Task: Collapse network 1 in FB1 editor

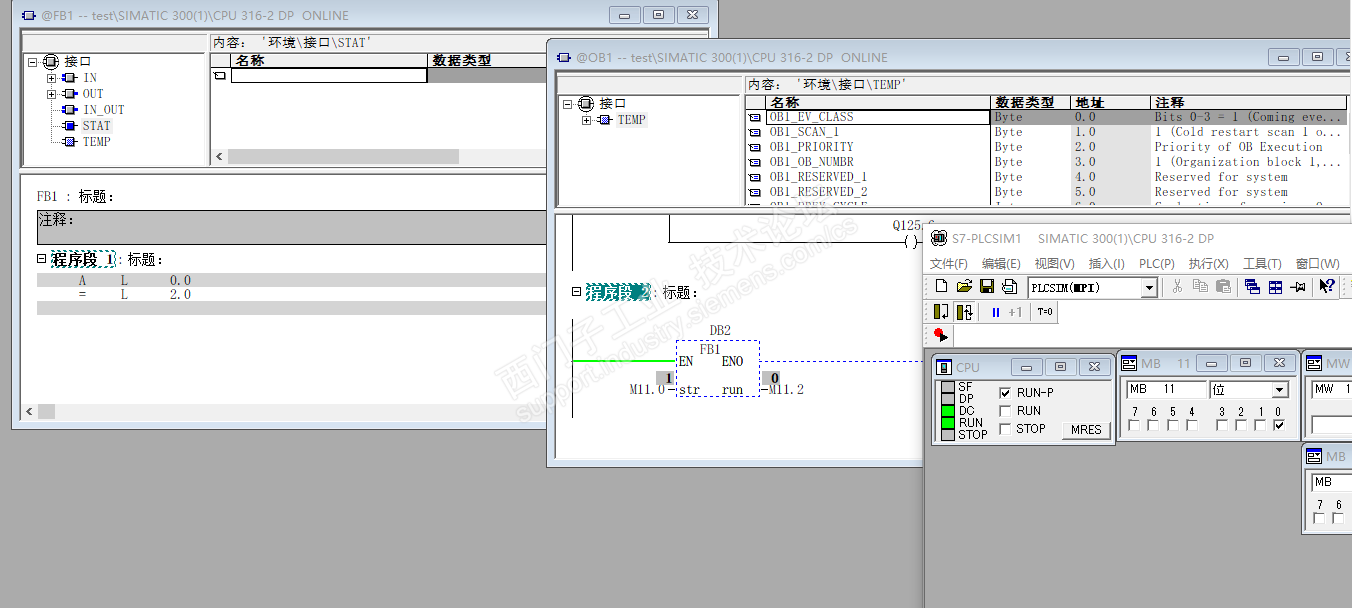Action: point(42,258)
